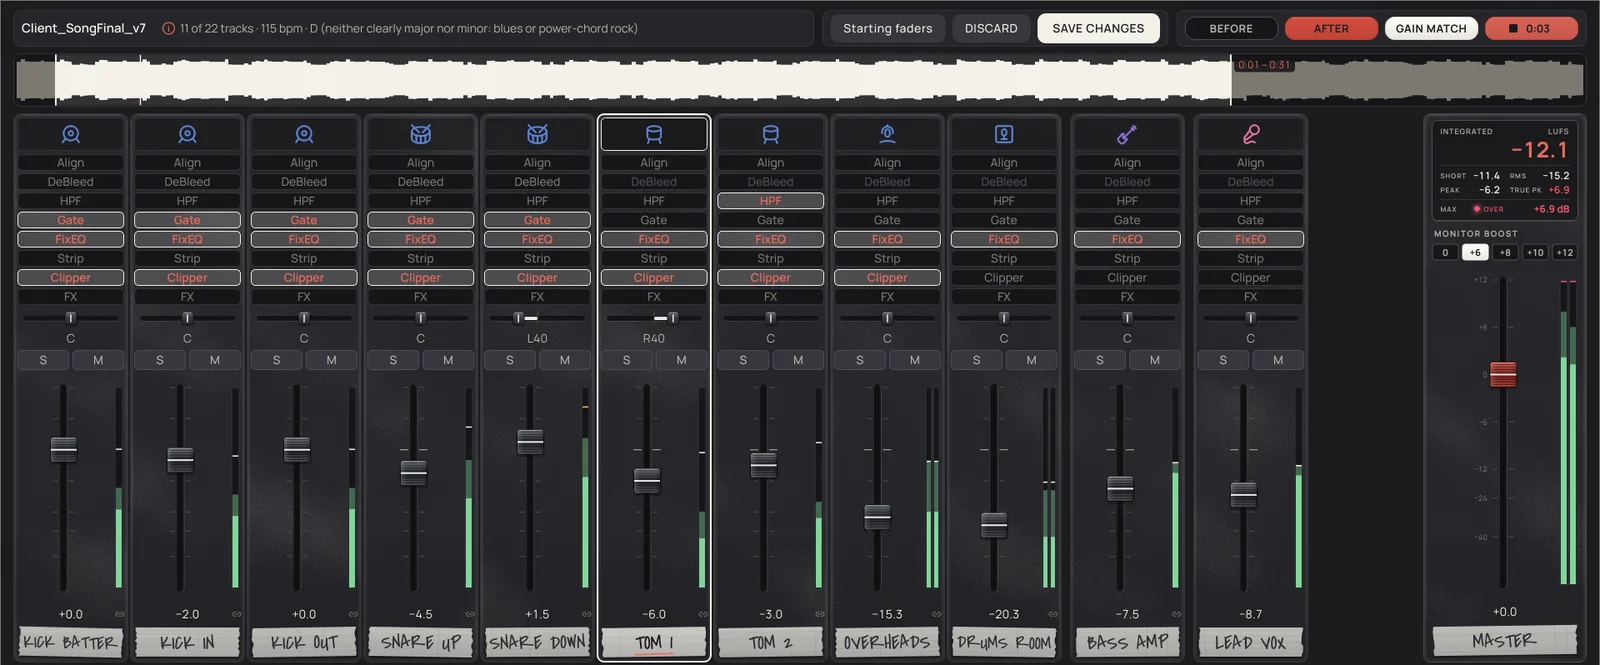Disable FixEQ on Lead Vox
Screen dimensions: 1600x665
[1251, 240]
